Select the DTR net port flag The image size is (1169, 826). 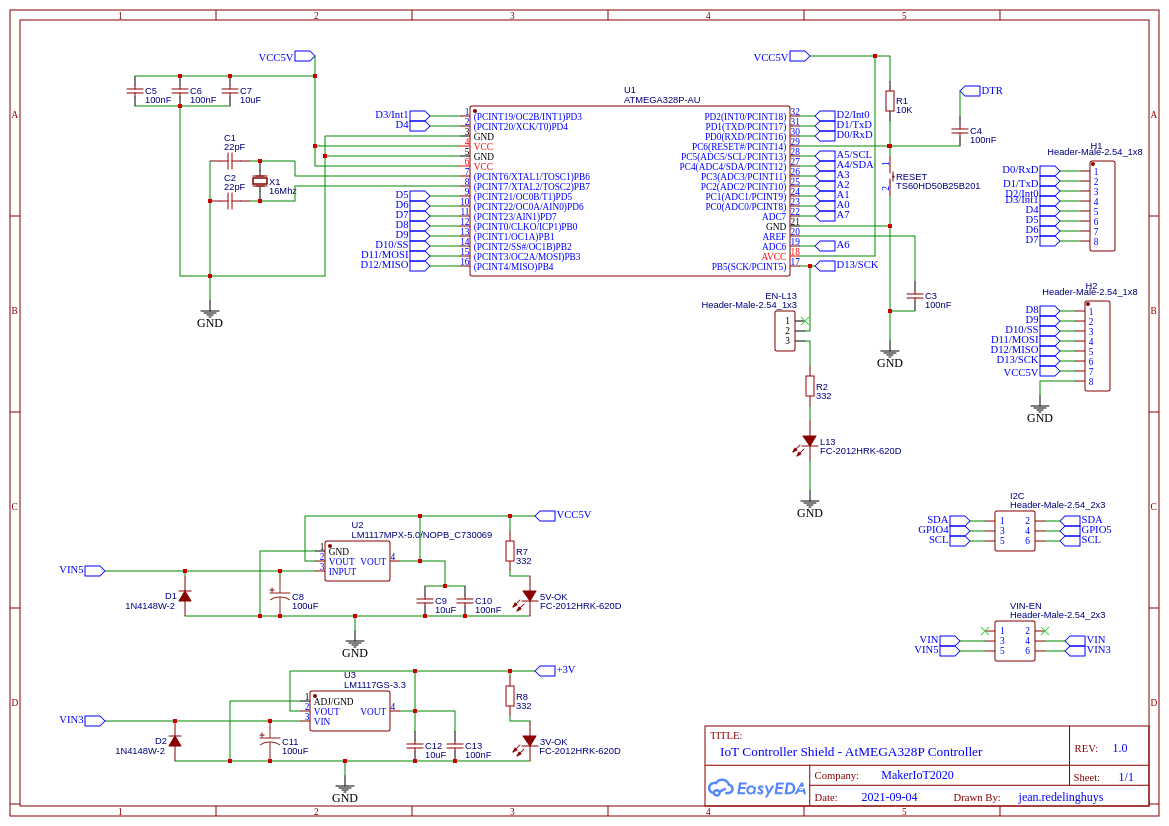pos(969,90)
